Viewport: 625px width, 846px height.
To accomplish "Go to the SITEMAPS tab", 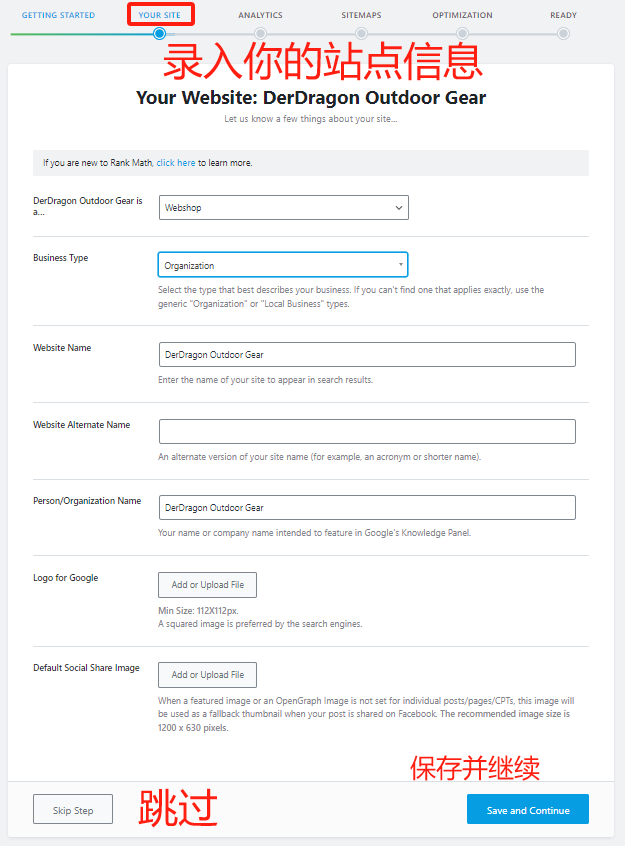I will click(360, 15).
